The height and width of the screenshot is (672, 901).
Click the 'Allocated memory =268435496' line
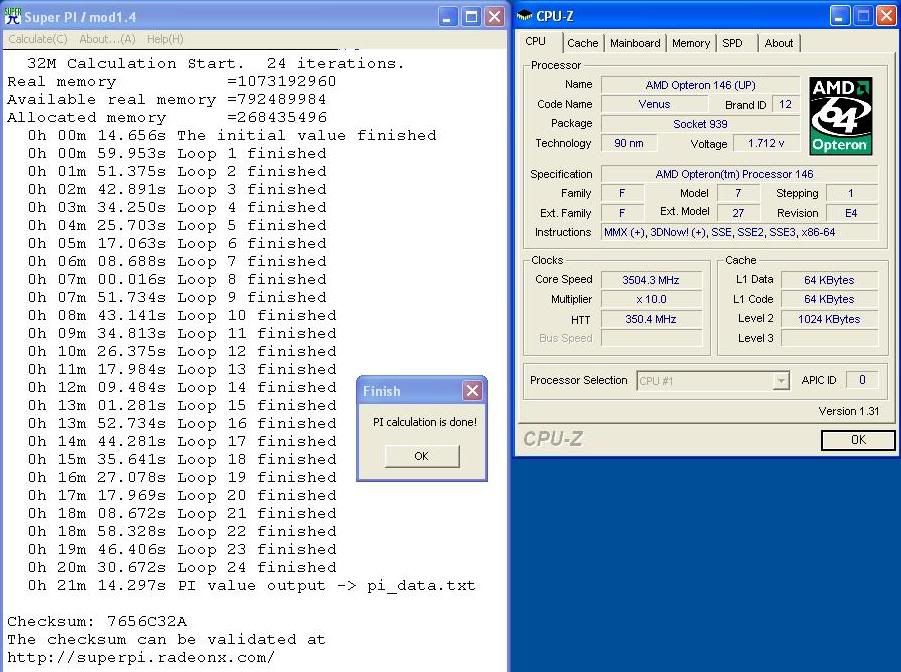click(x=167, y=117)
